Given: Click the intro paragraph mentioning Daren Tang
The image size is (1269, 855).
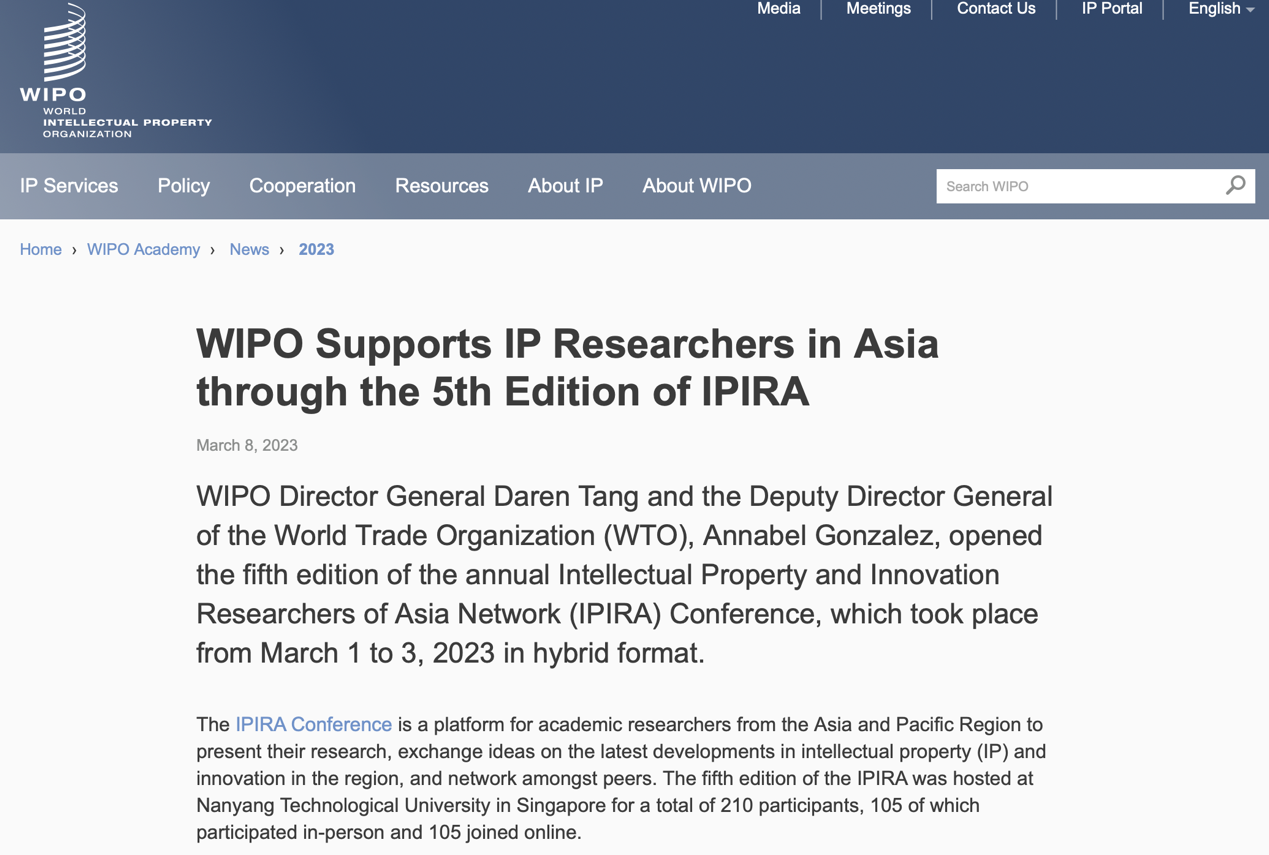Looking at the screenshot, I should 625,575.
